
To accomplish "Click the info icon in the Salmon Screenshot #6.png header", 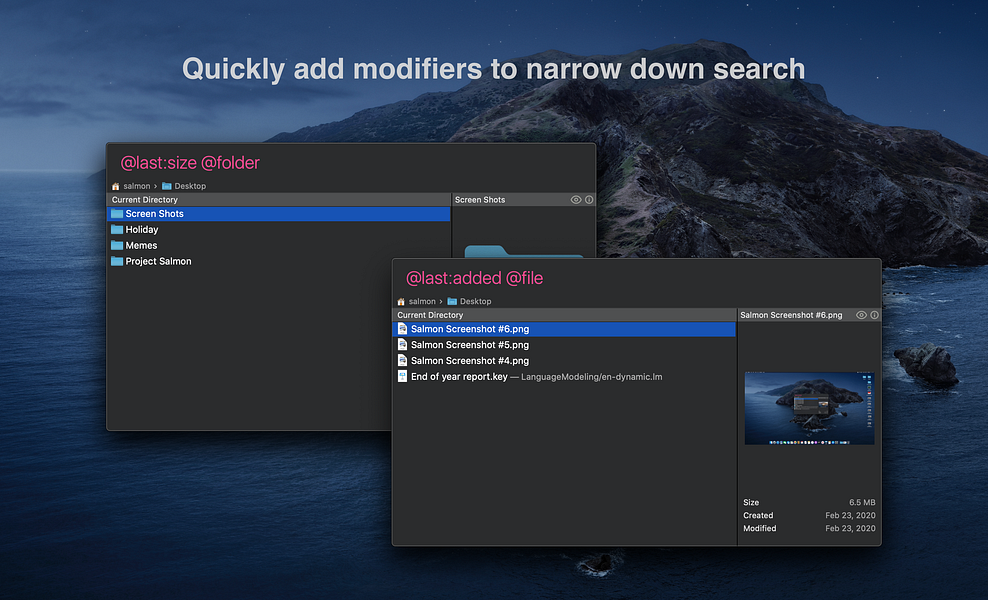I will coord(875,315).
